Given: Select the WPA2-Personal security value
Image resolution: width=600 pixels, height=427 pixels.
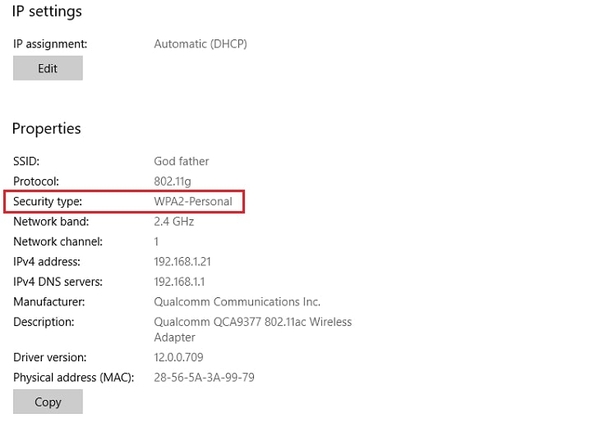Looking at the screenshot, I should coord(193,202).
